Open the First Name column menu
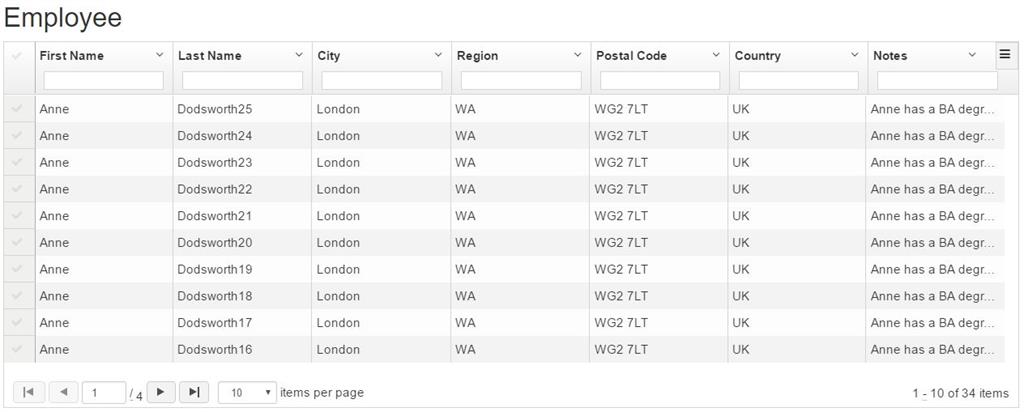Viewport: 1024px width, 412px height. pos(160,55)
